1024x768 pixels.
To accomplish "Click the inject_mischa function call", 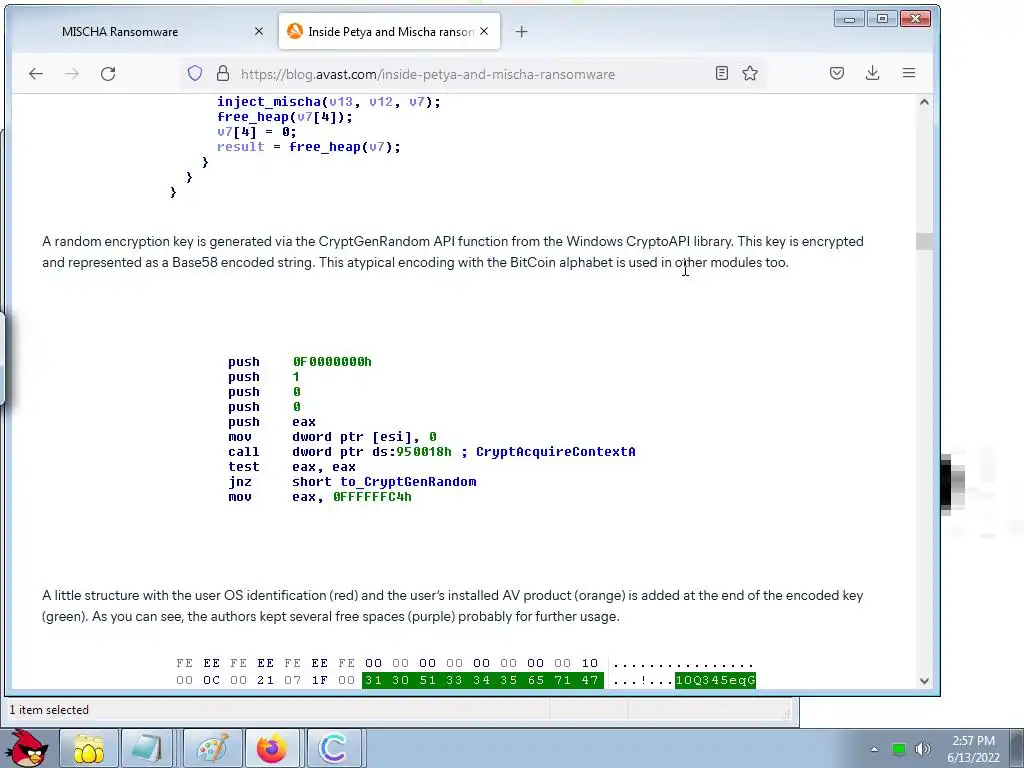I will pos(328,102).
